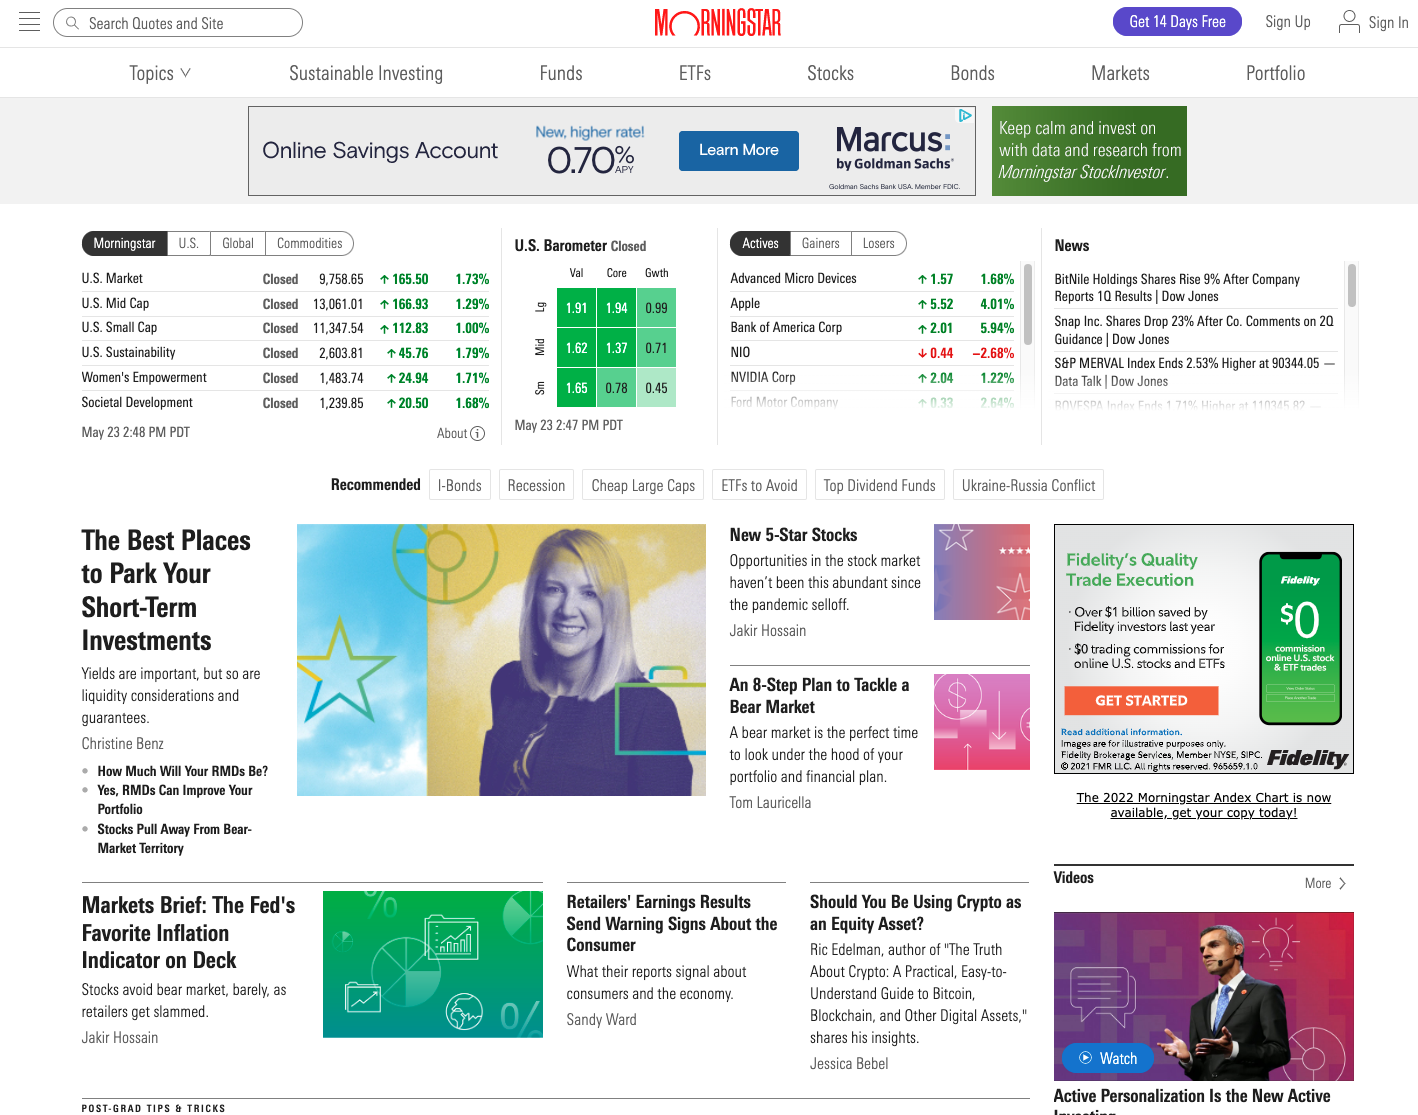Open the Stocks navigation item

pyautogui.click(x=831, y=73)
